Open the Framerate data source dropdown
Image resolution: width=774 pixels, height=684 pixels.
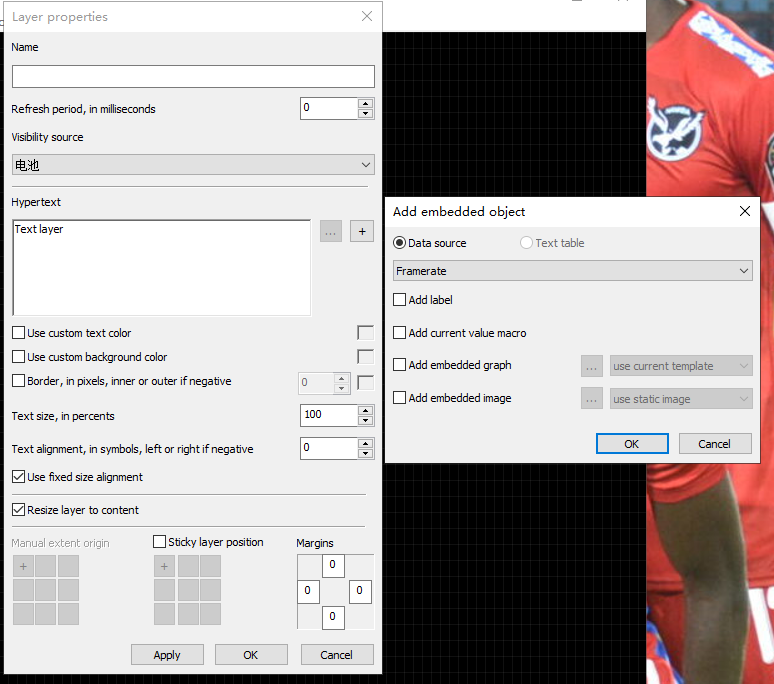[573, 271]
